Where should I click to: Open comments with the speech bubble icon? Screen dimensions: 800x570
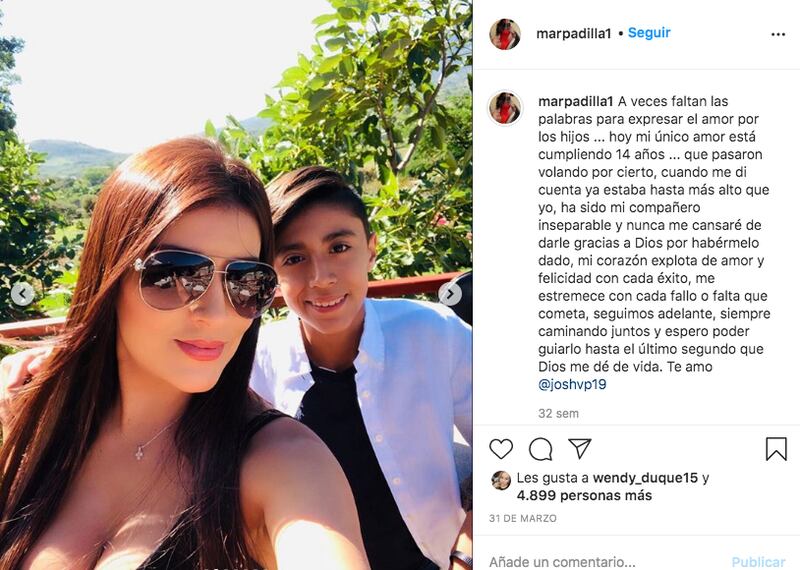click(x=540, y=449)
